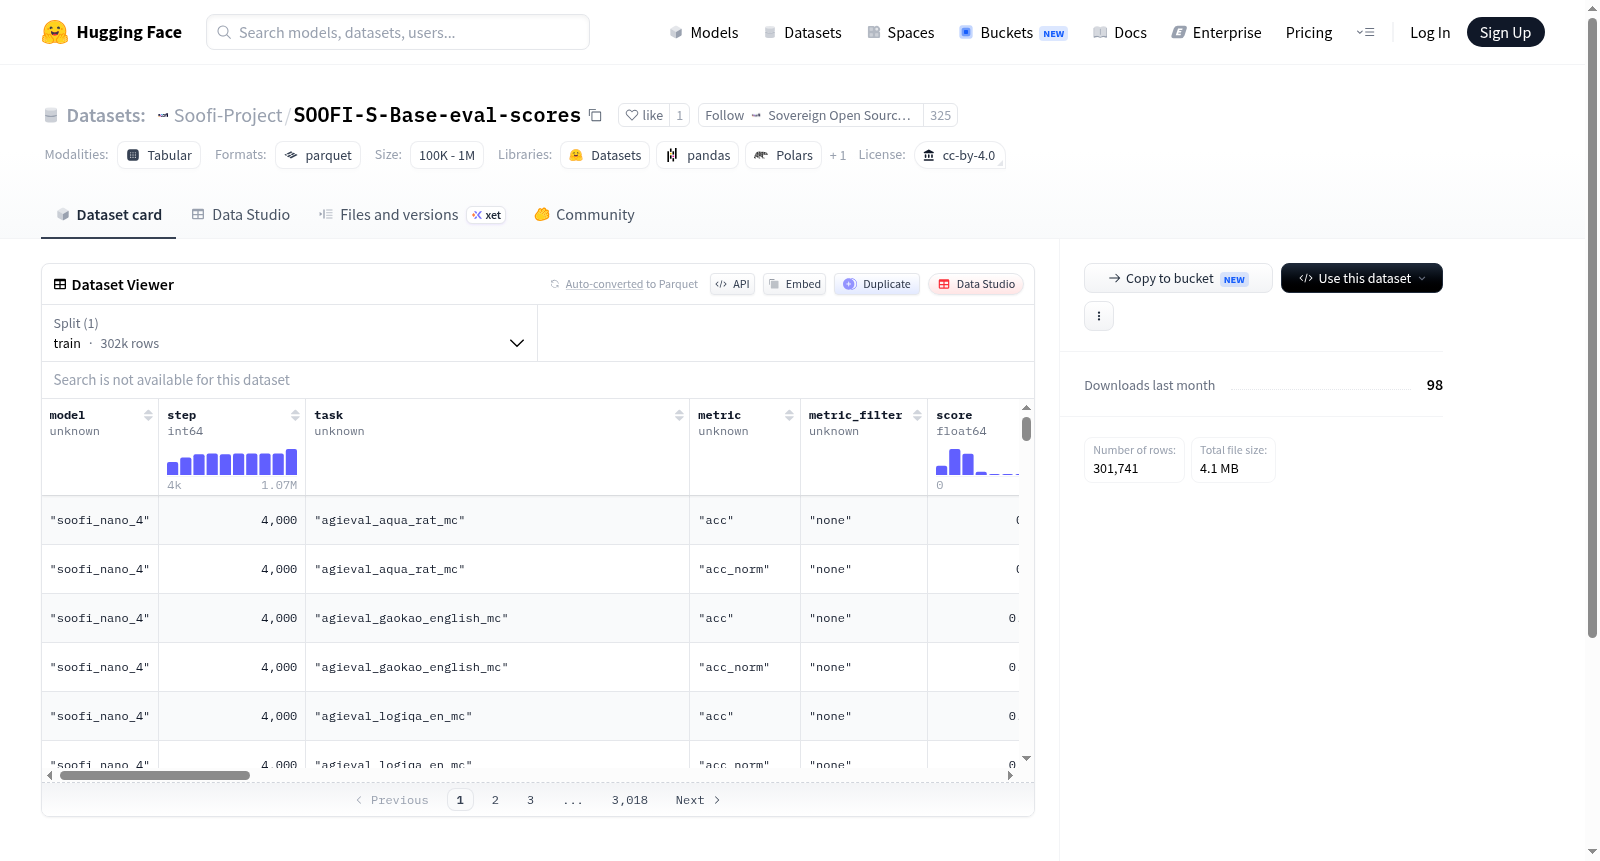Click the Duplicate button
This screenshot has width=1600, height=861.
pos(877,284)
